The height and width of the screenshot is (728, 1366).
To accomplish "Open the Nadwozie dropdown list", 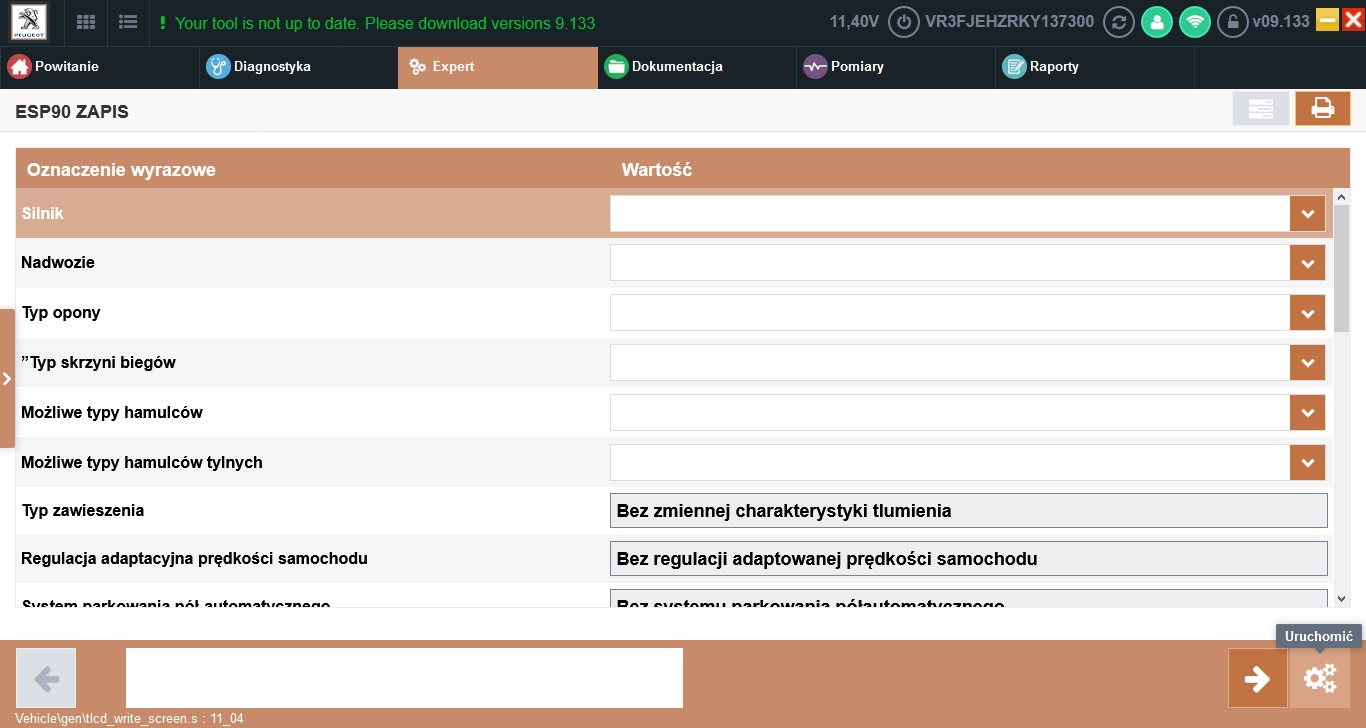I will coord(1307,264).
